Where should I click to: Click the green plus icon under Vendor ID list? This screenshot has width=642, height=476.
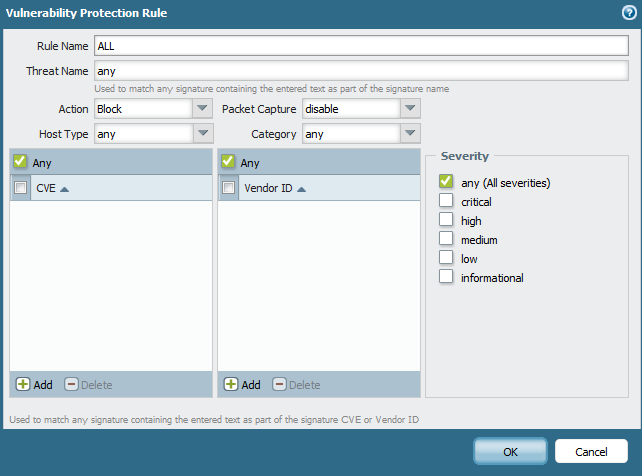231,384
